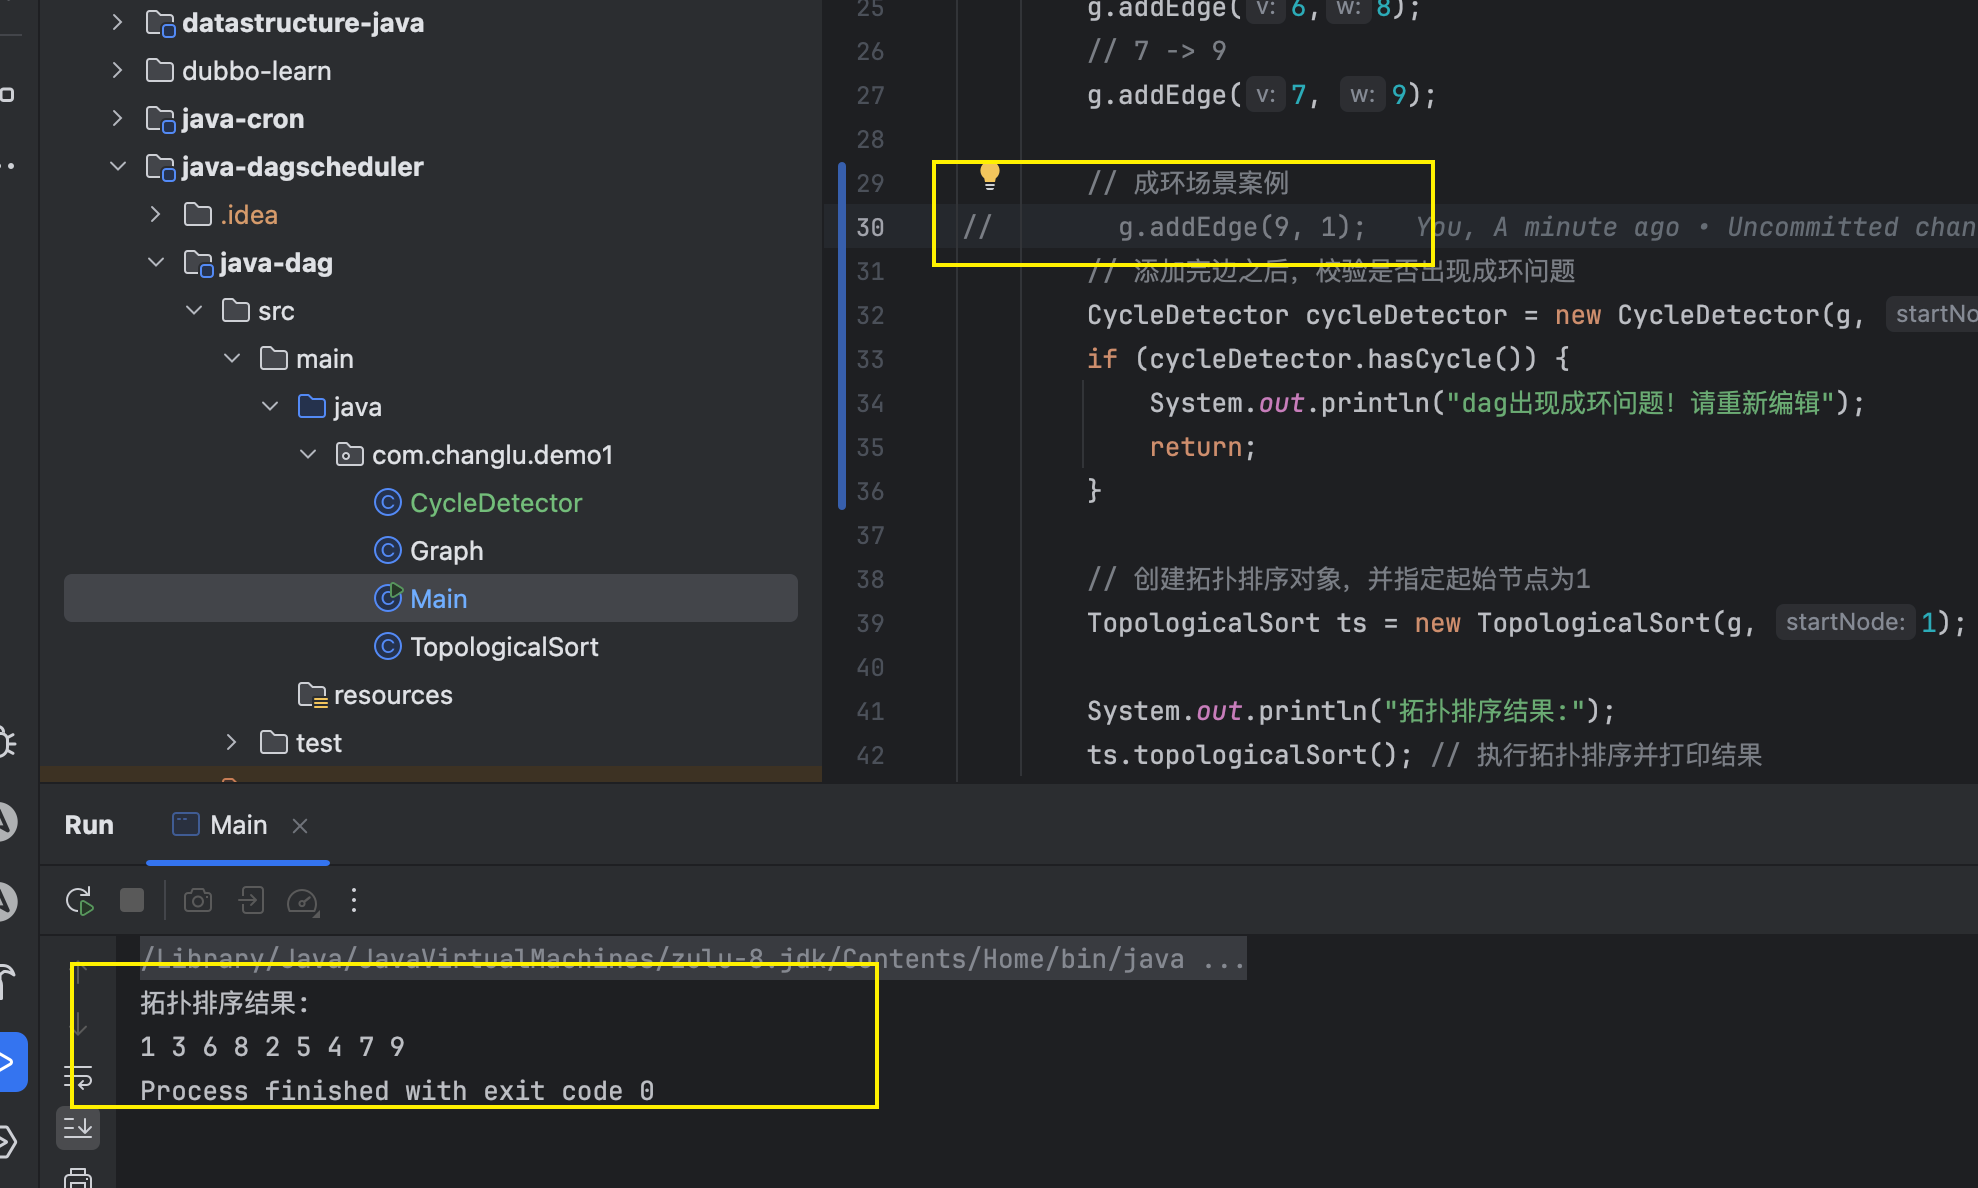
Task: Close the Main run tab
Action: [x=300, y=825]
